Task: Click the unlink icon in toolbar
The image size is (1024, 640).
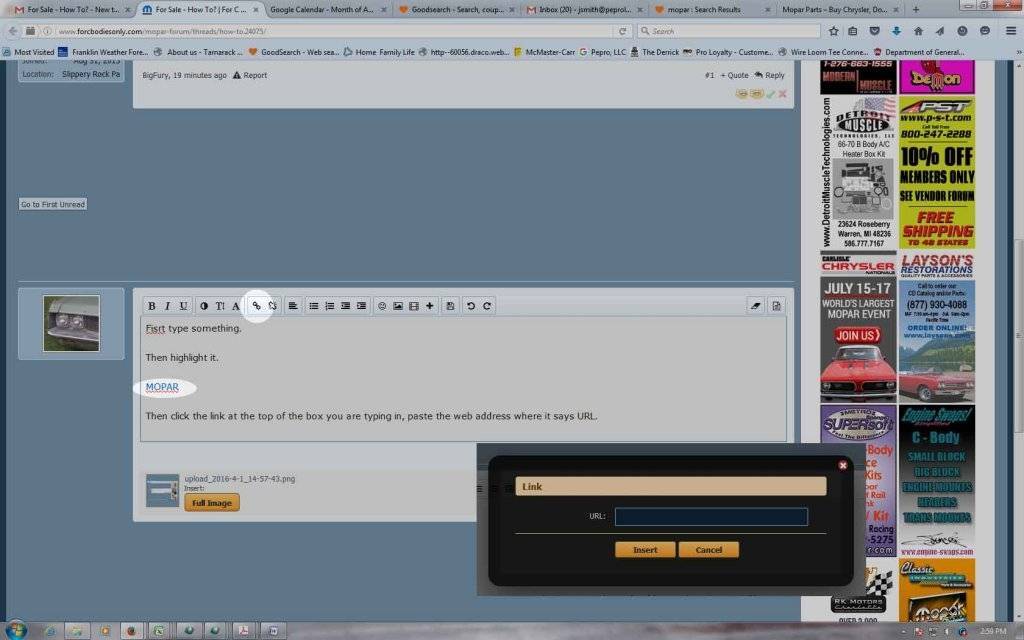Action: [272, 306]
